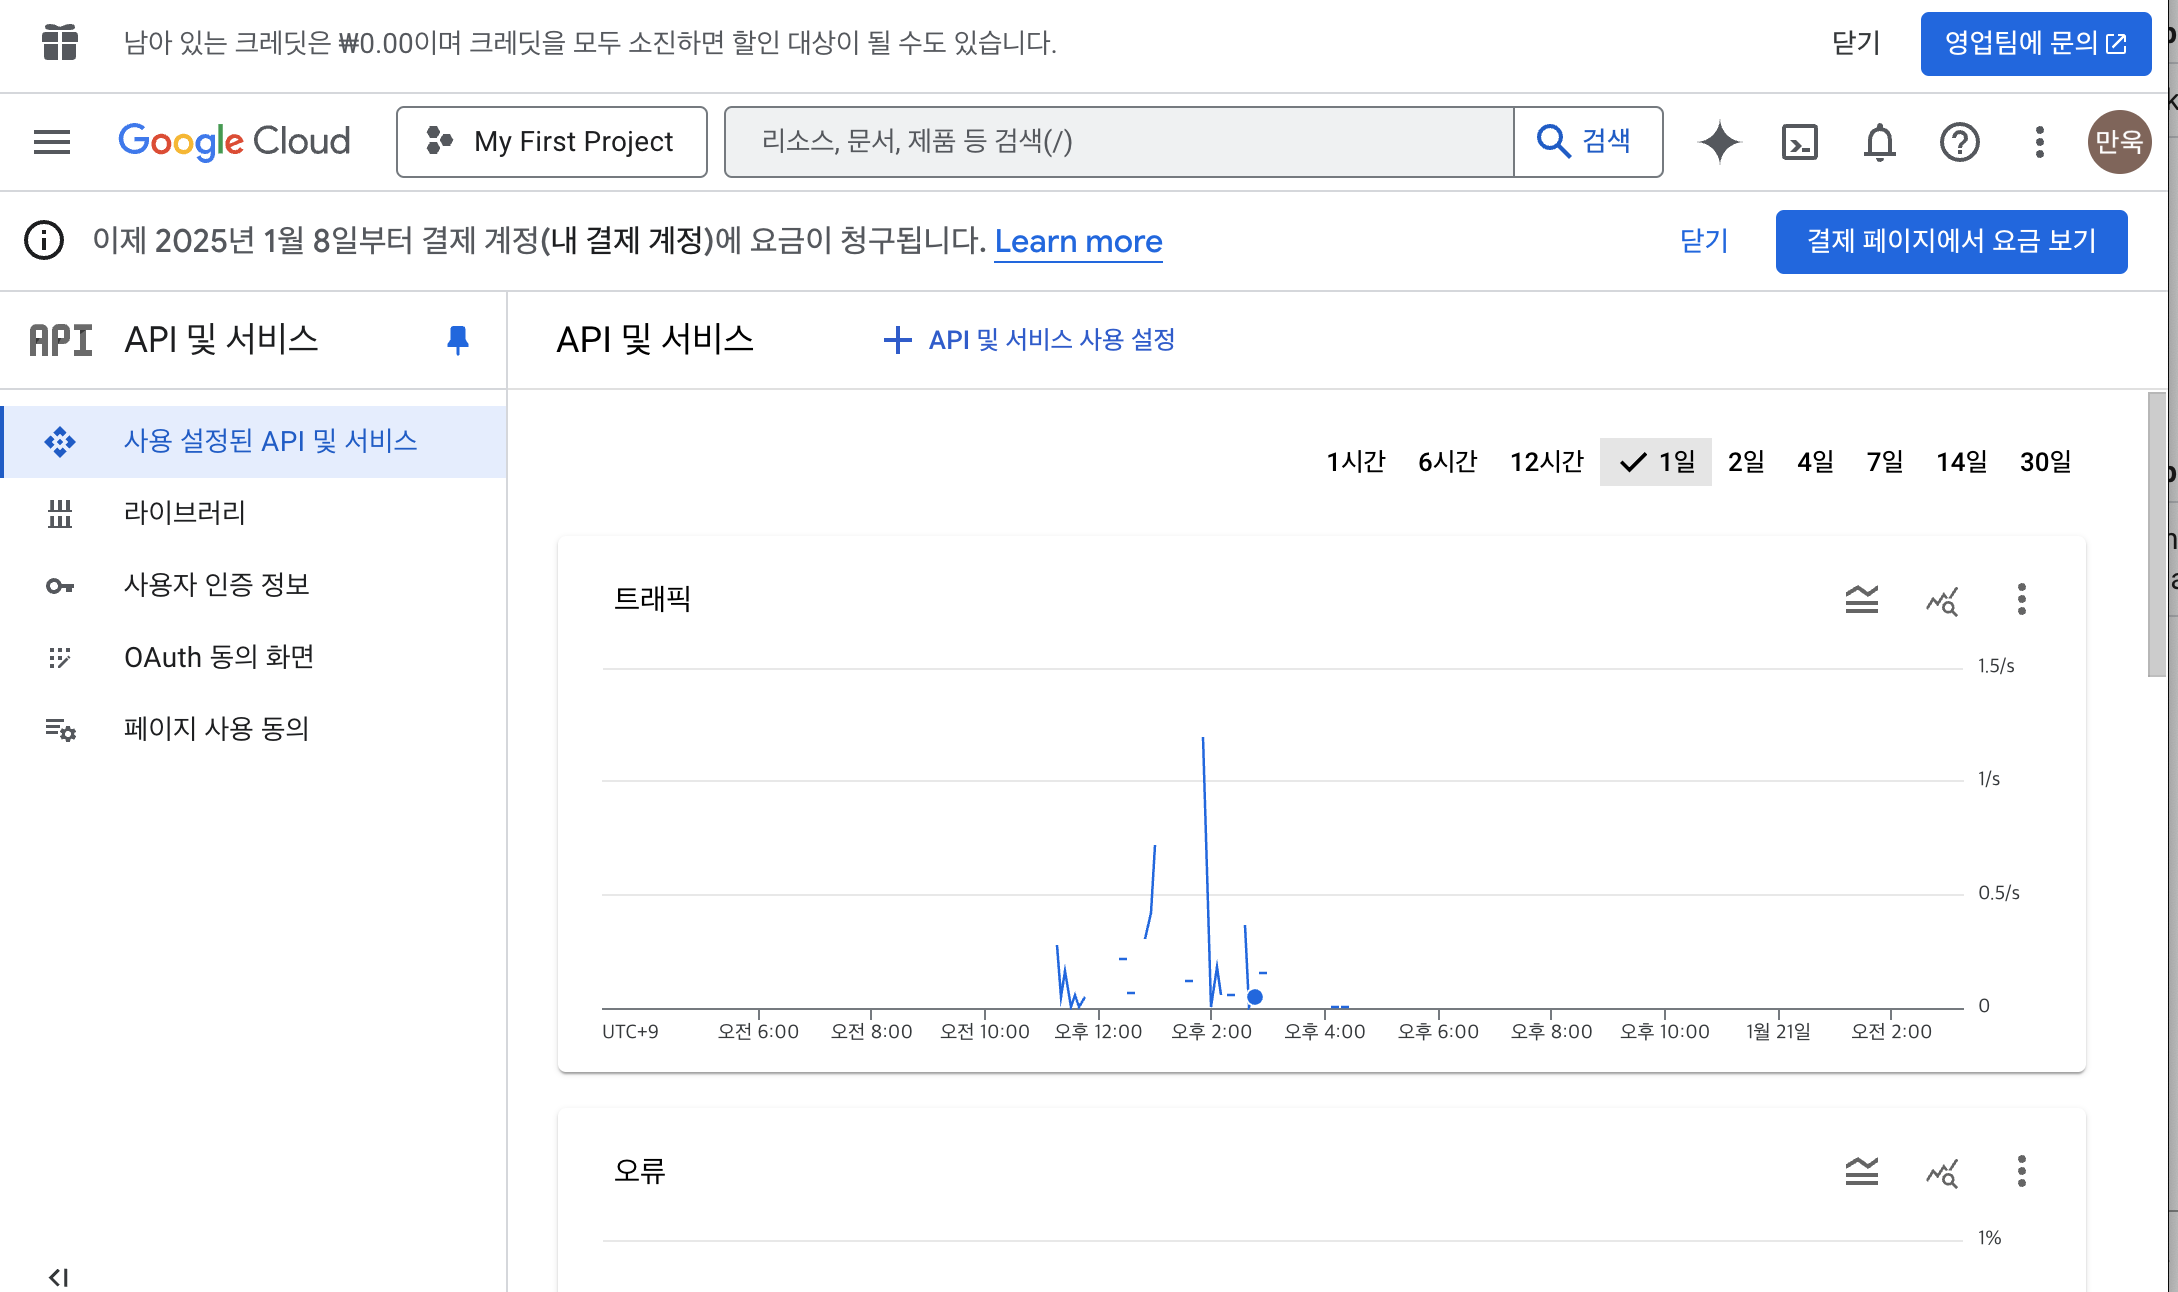Click 결제 페이지에서 요금 보기 button
2178x1292 pixels.
[1951, 241]
